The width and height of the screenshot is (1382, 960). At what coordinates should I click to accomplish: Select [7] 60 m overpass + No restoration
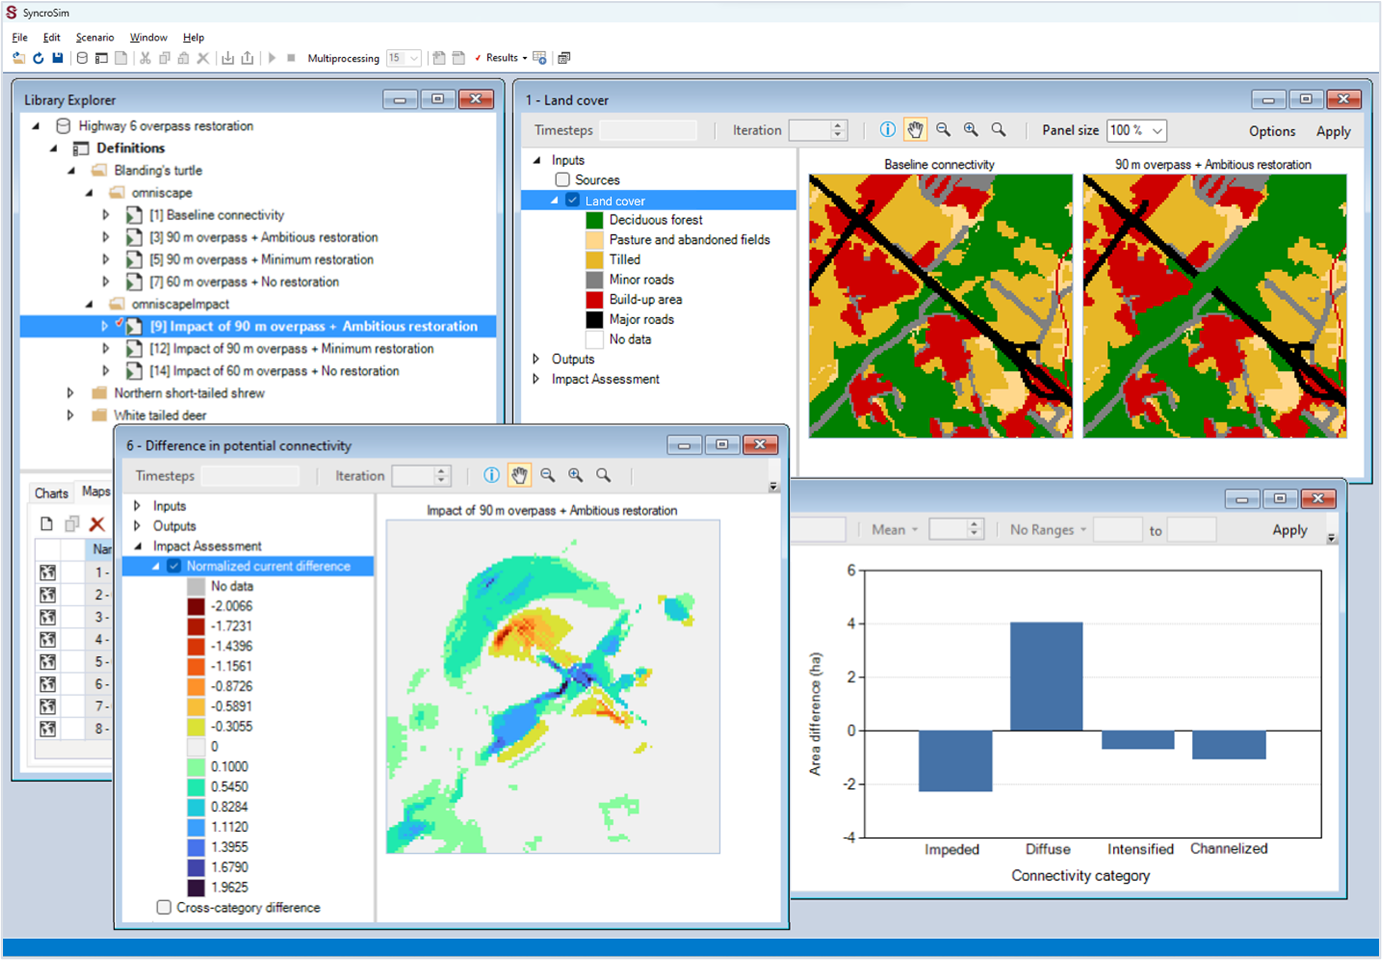(244, 282)
